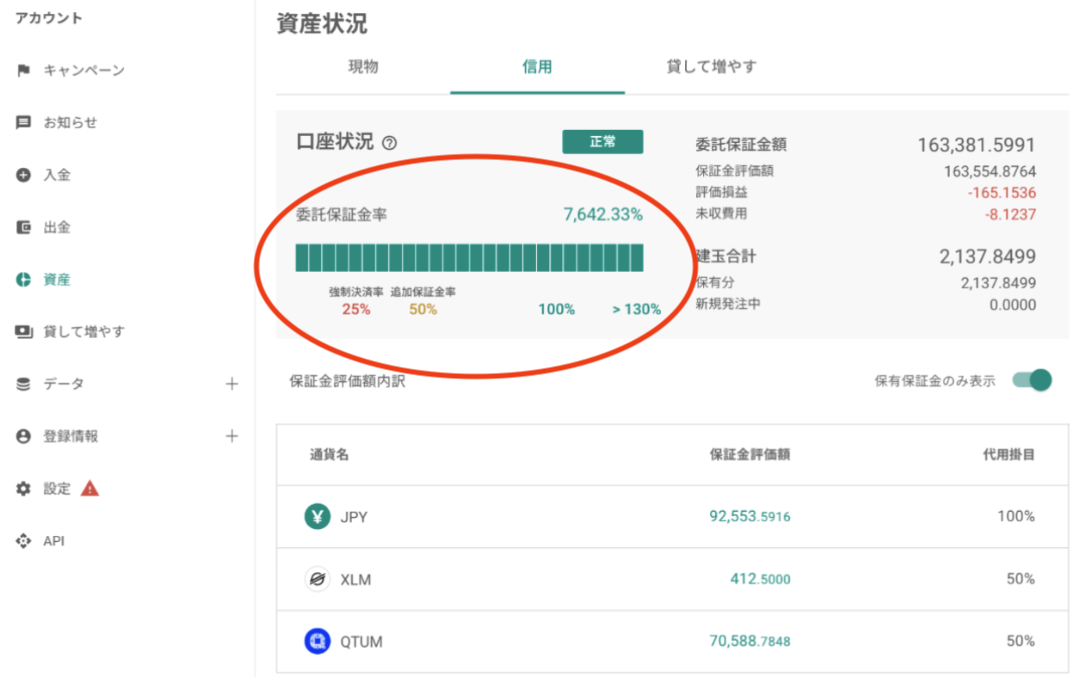Expand the データ menu with plus sign
The image size is (1075, 677).
coord(232,384)
